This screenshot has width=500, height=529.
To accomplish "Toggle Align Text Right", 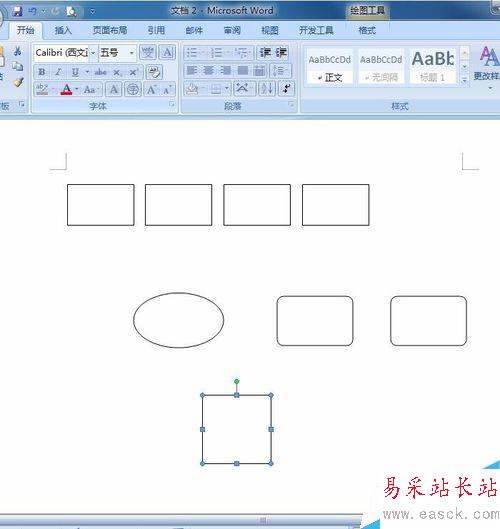I will pyautogui.click(x=226, y=71).
